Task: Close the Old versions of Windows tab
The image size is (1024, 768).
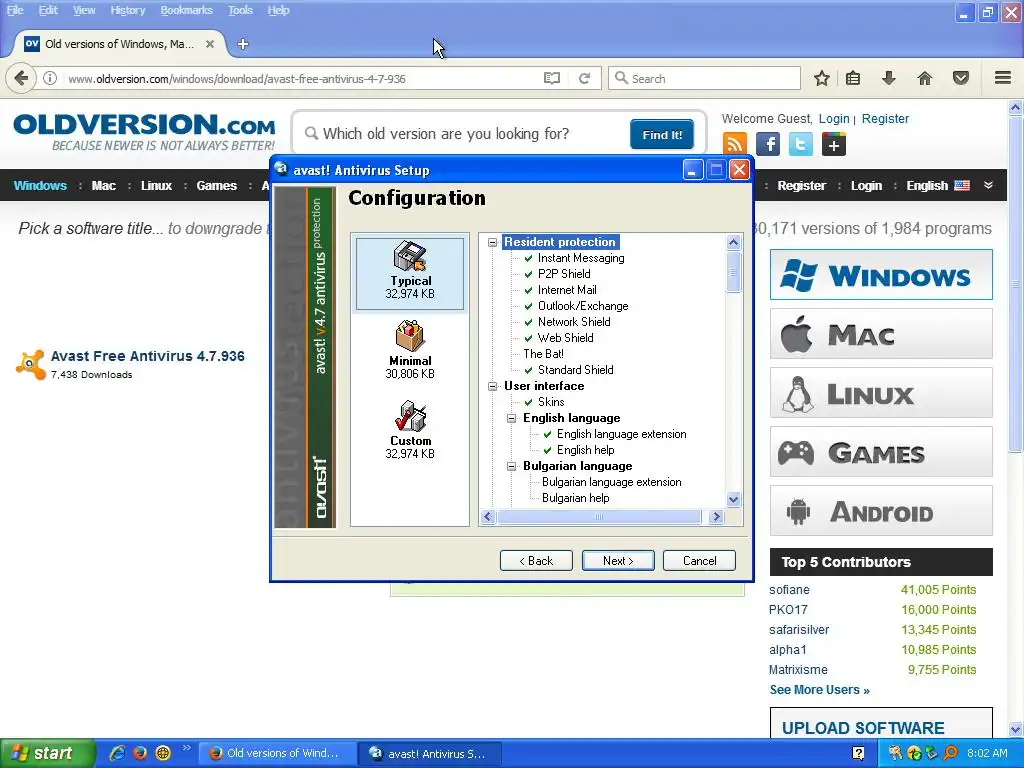Action: coord(210,44)
